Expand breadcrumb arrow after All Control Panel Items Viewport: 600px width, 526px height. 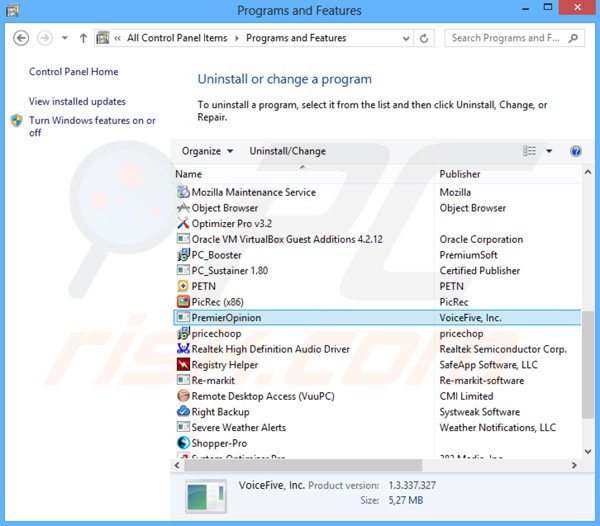[236, 38]
